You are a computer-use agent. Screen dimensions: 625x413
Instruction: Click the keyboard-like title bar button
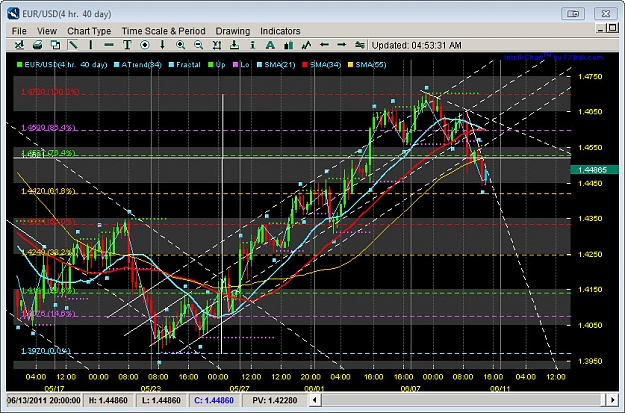pyautogui.click(x=573, y=14)
